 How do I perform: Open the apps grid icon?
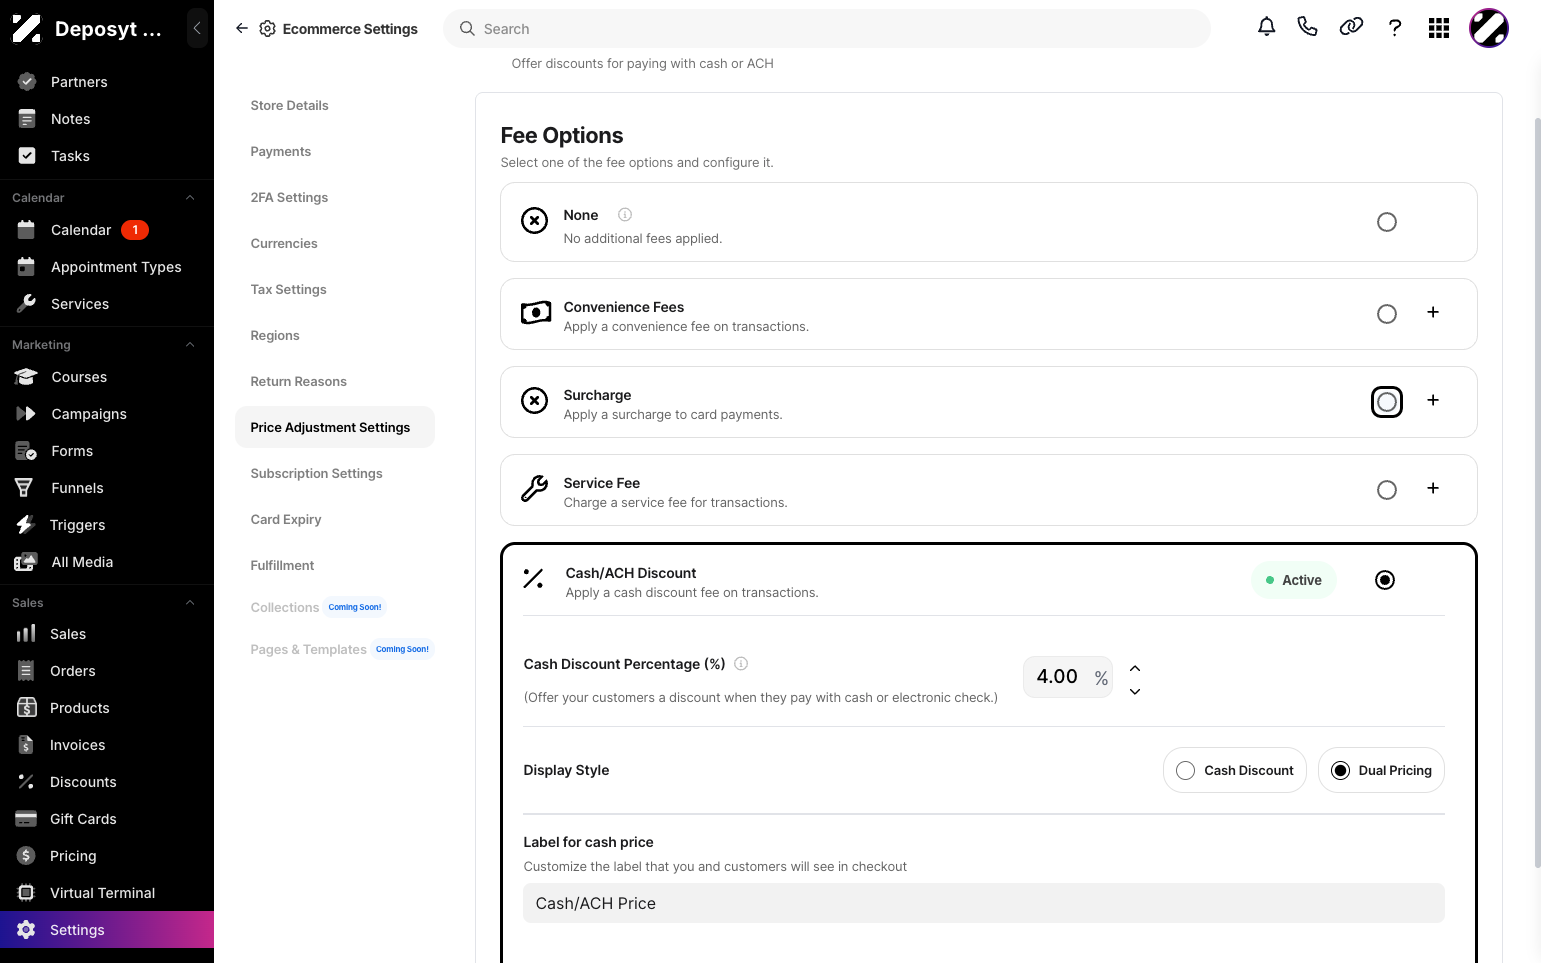1439,28
